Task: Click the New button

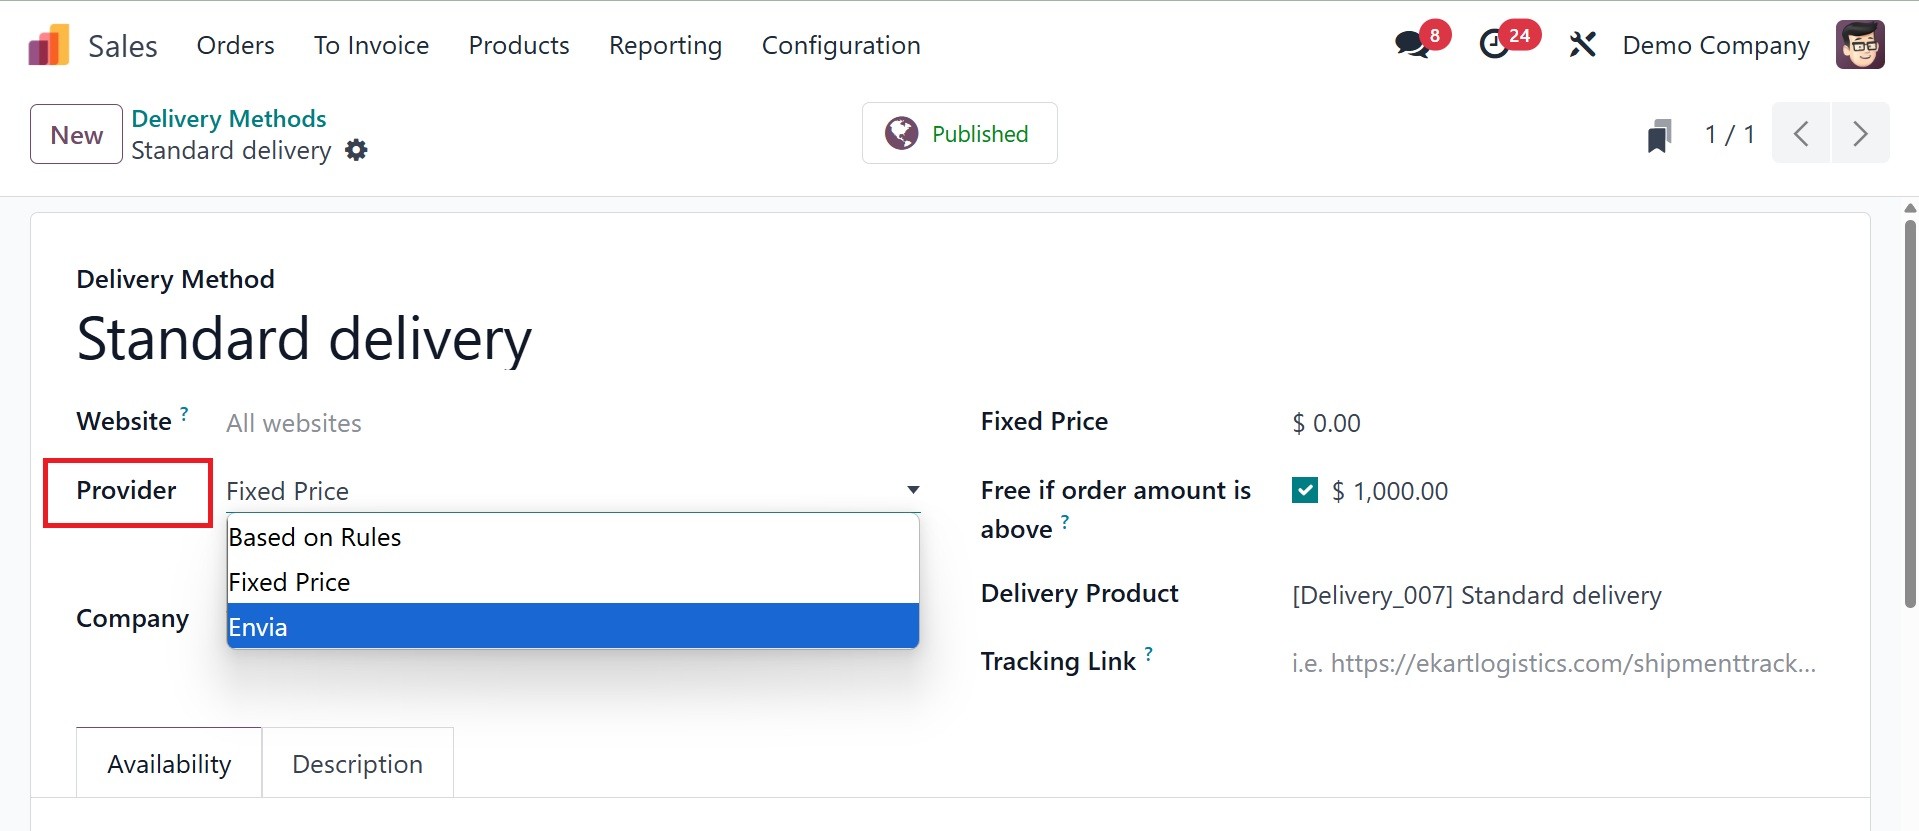Action: [x=76, y=135]
